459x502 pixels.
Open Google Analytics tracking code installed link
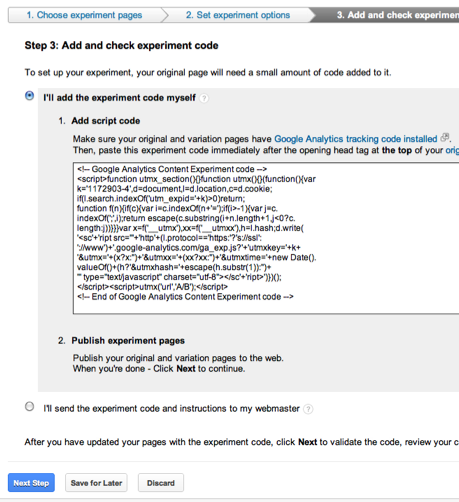(356, 139)
